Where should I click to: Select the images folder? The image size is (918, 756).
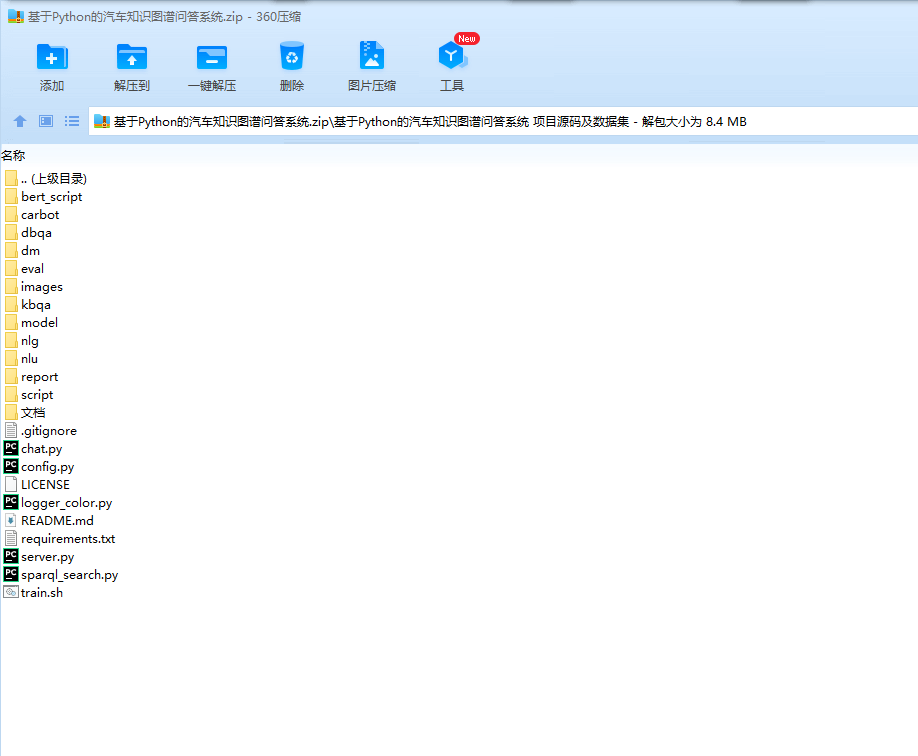[33, 287]
